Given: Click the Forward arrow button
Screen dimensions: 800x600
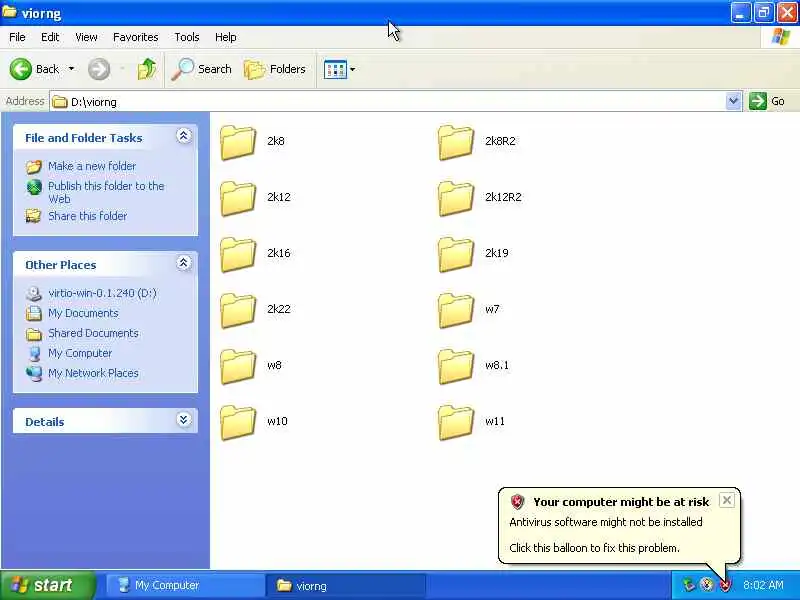Looking at the screenshot, I should pyautogui.click(x=99, y=69).
